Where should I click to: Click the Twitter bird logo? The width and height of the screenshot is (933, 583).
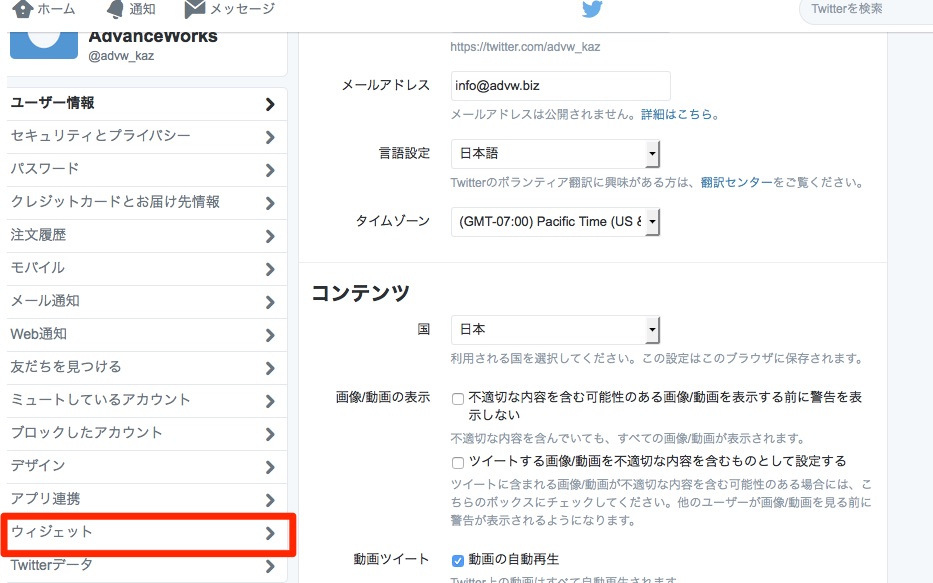point(592,9)
